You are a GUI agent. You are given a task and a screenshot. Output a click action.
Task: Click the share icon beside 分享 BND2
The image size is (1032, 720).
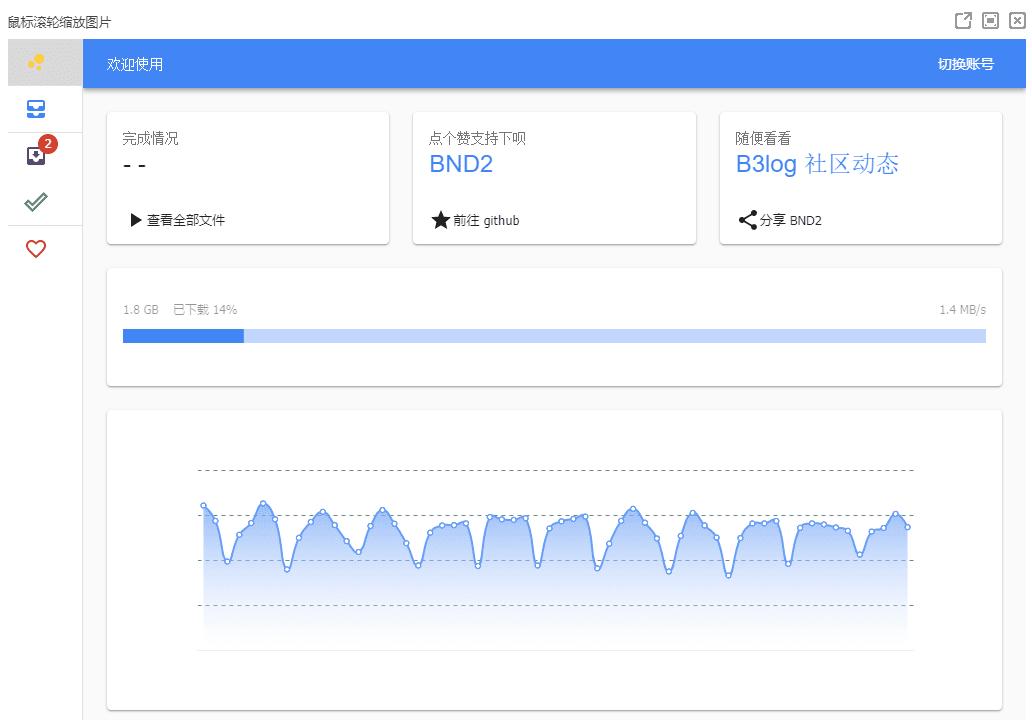tap(747, 220)
